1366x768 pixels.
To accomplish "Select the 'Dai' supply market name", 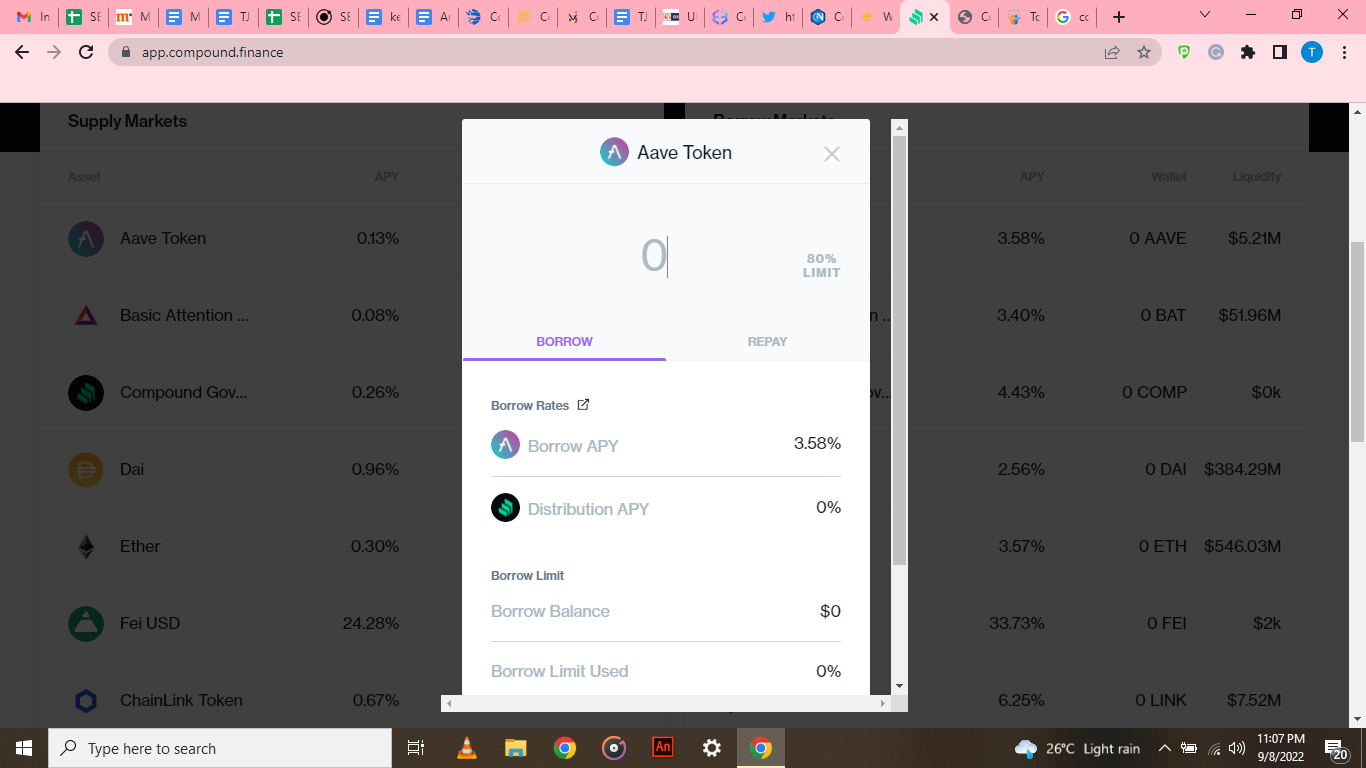I will pos(134,469).
